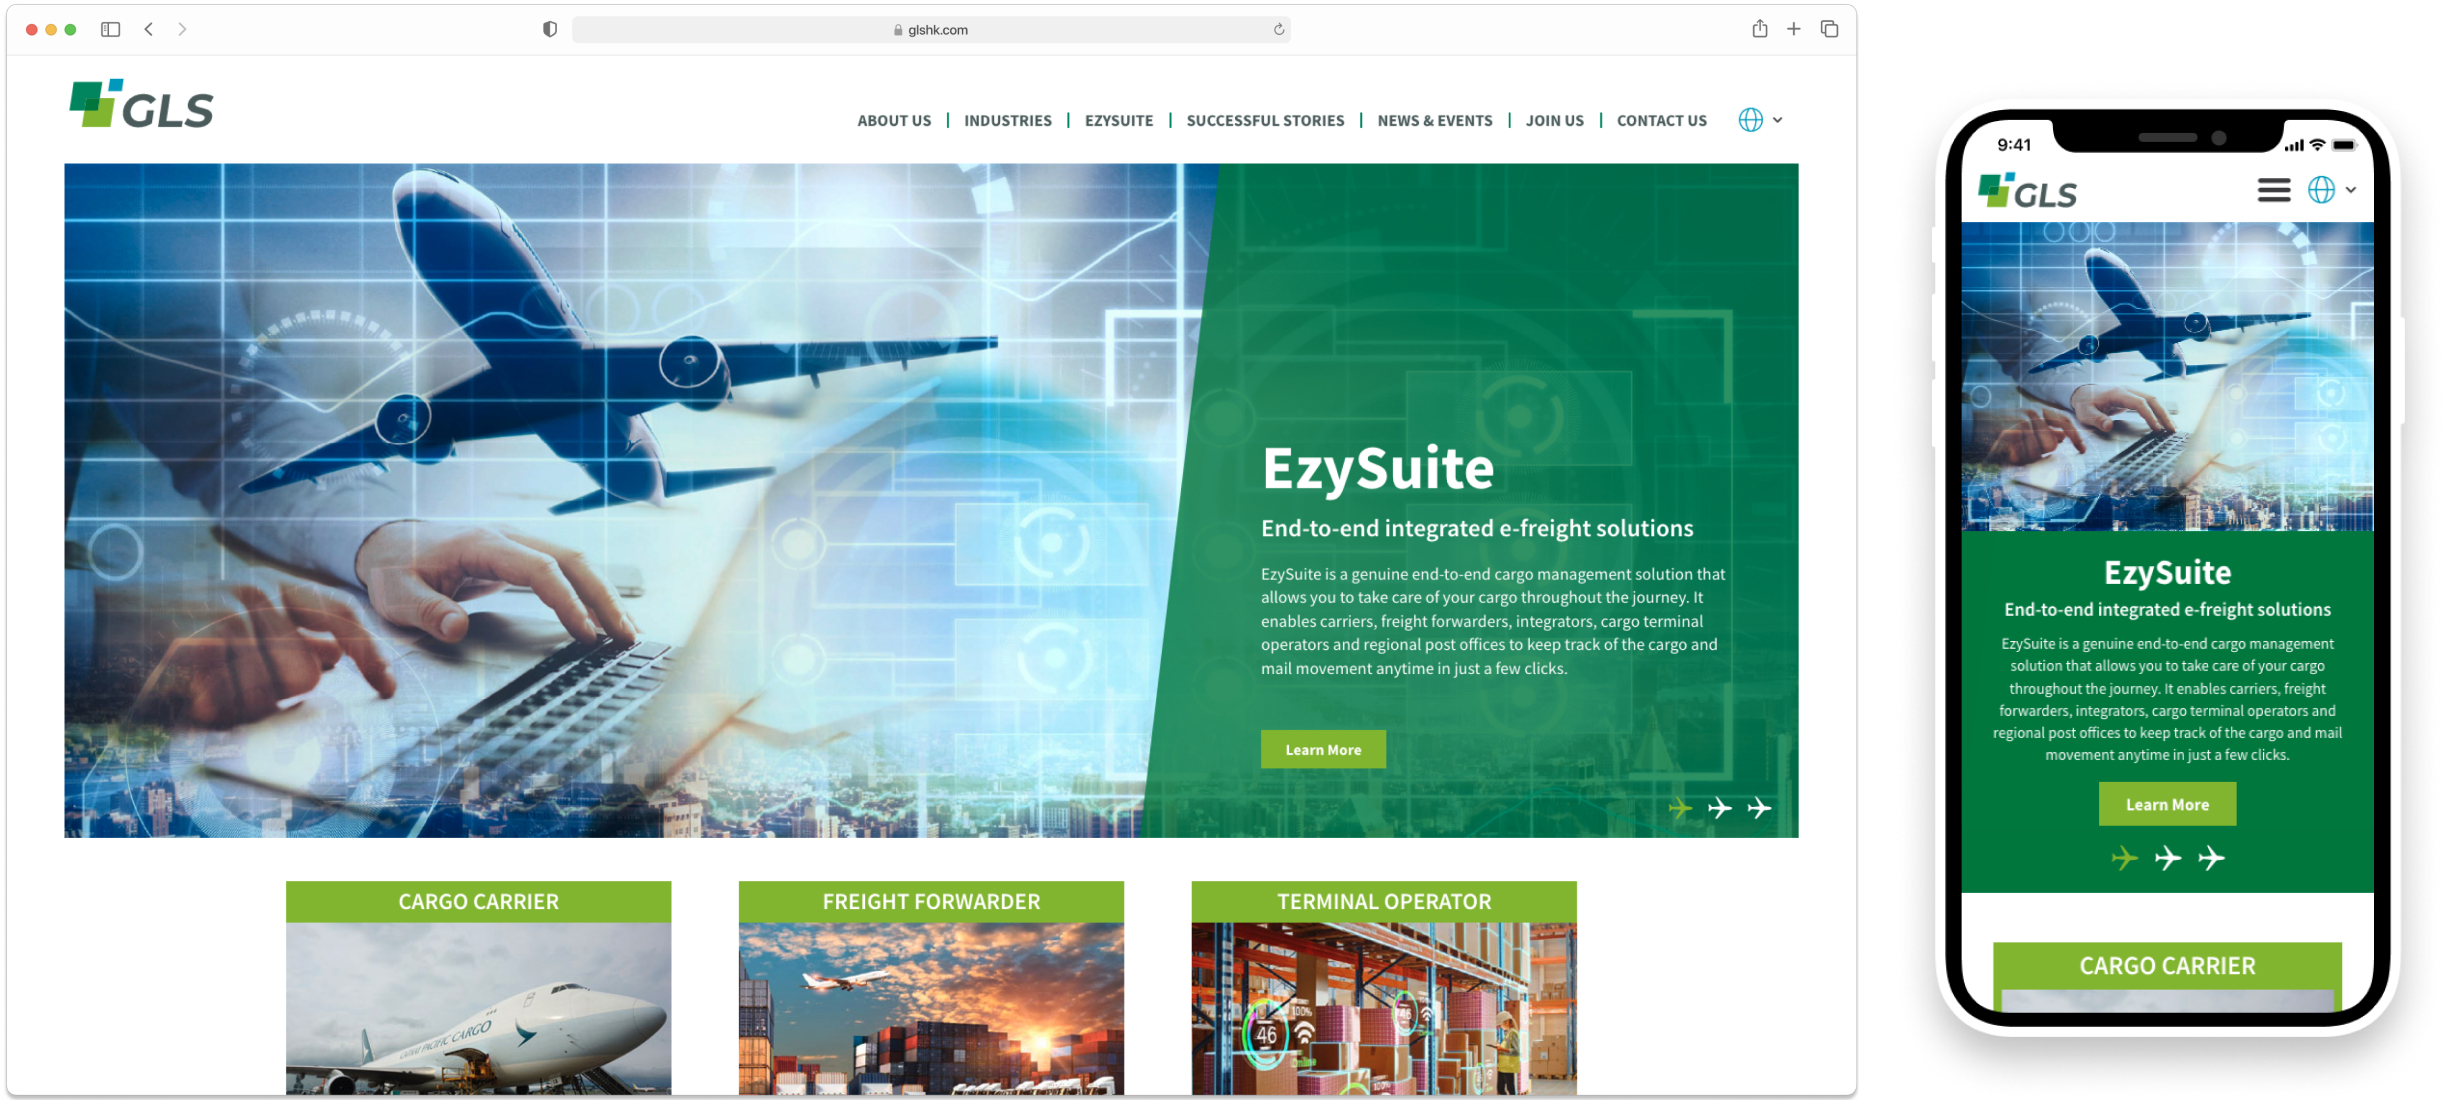The height and width of the screenshot is (1100, 2446).
Task: Show Safari tab overview icon
Action: [x=1829, y=29]
